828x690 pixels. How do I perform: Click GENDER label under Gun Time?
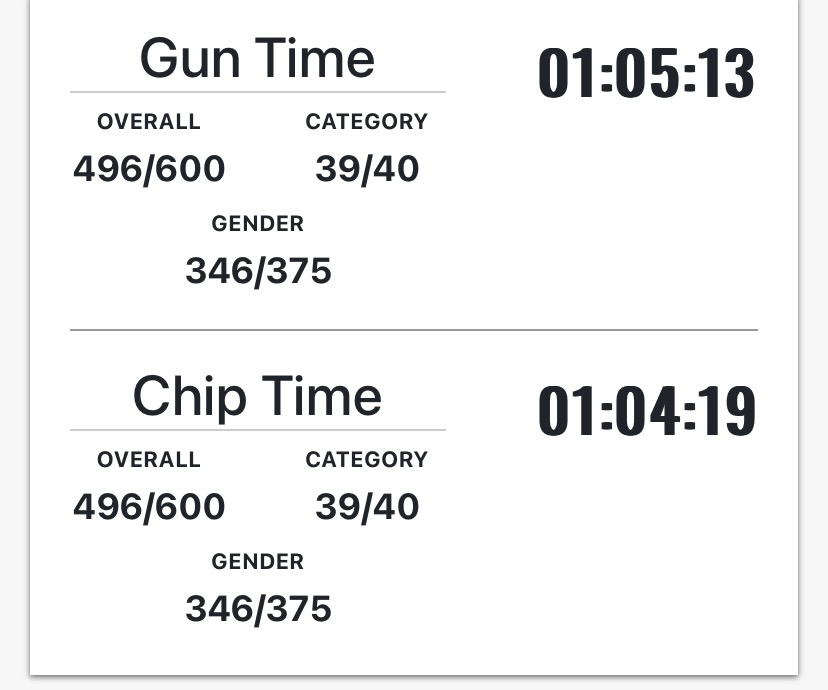click(x=258, y=223)
